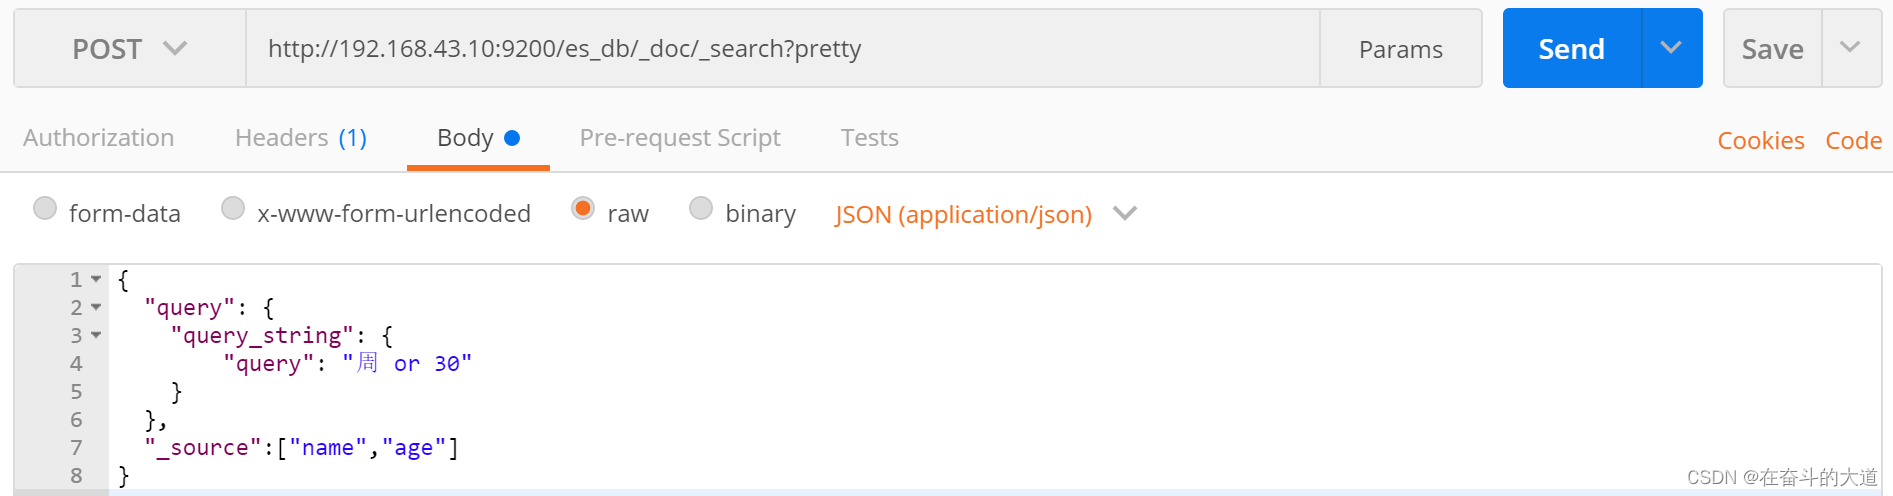Open the Code snippet link

pyautogui.click(x=1853, y=141)
